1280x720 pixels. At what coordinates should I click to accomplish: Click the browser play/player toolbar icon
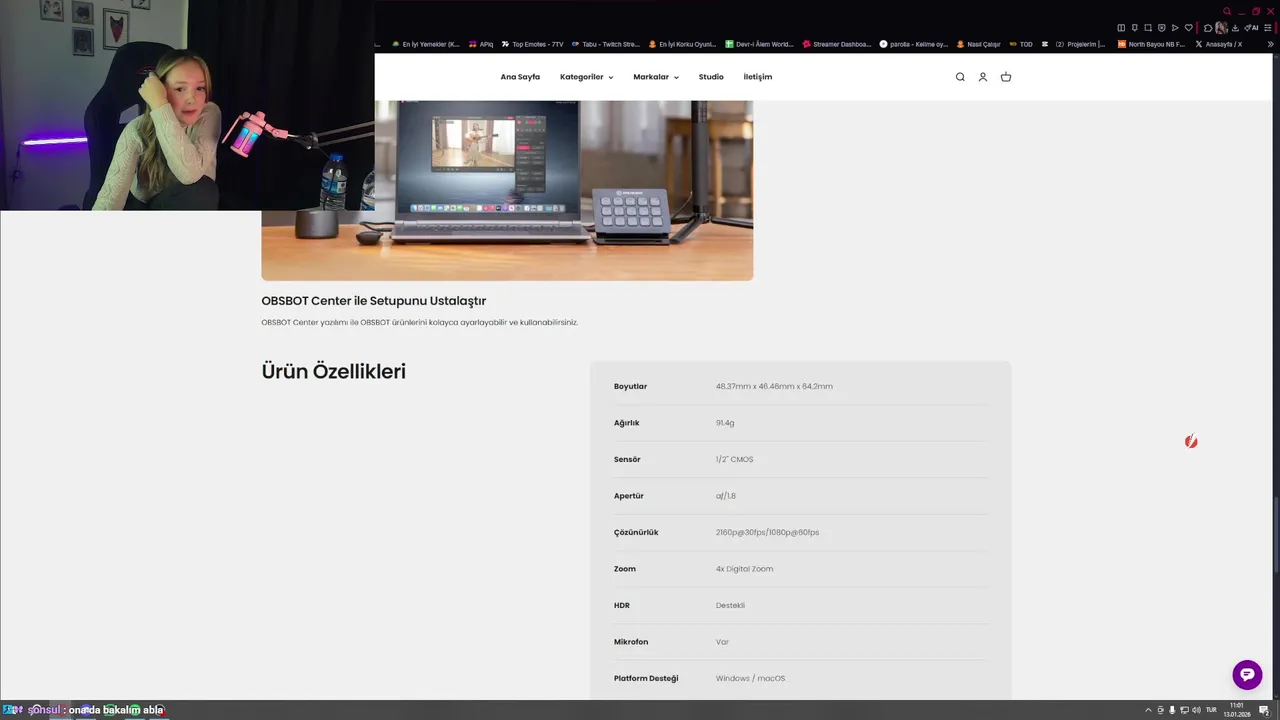tap(1175, 28)
